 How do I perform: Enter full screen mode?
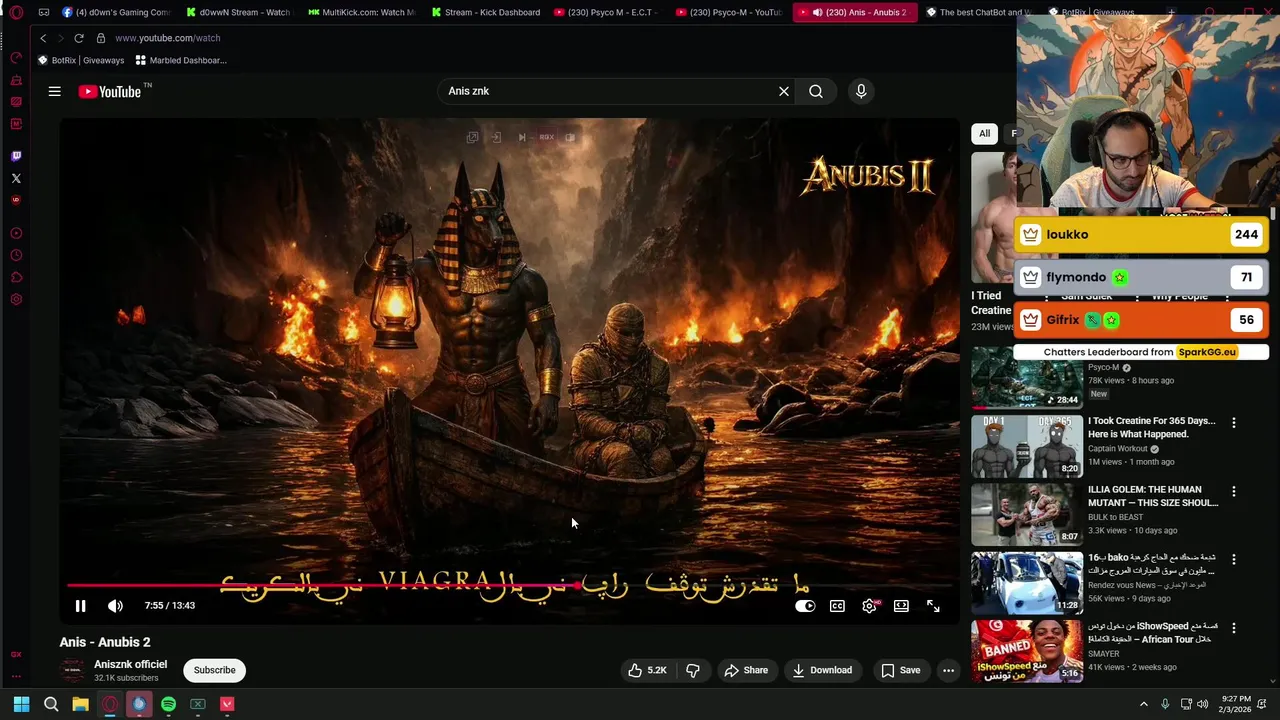point(933,606)
